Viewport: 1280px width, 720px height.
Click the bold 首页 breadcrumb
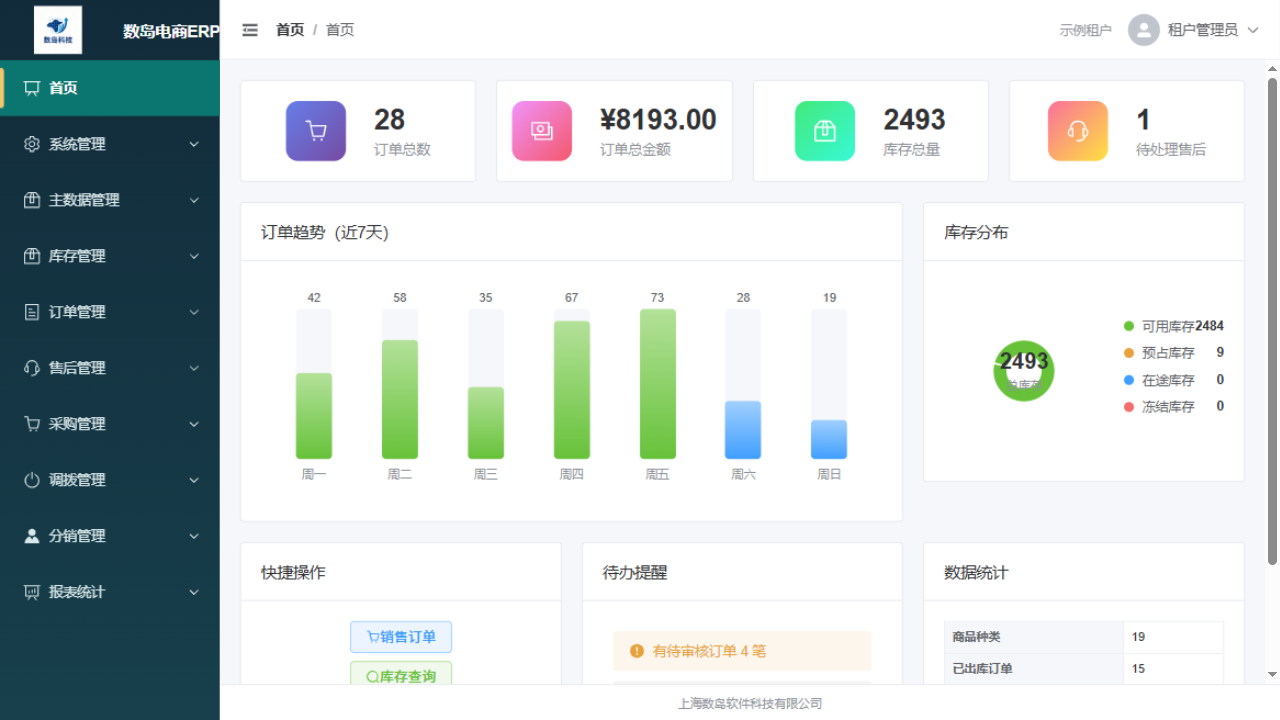point(290,30)
